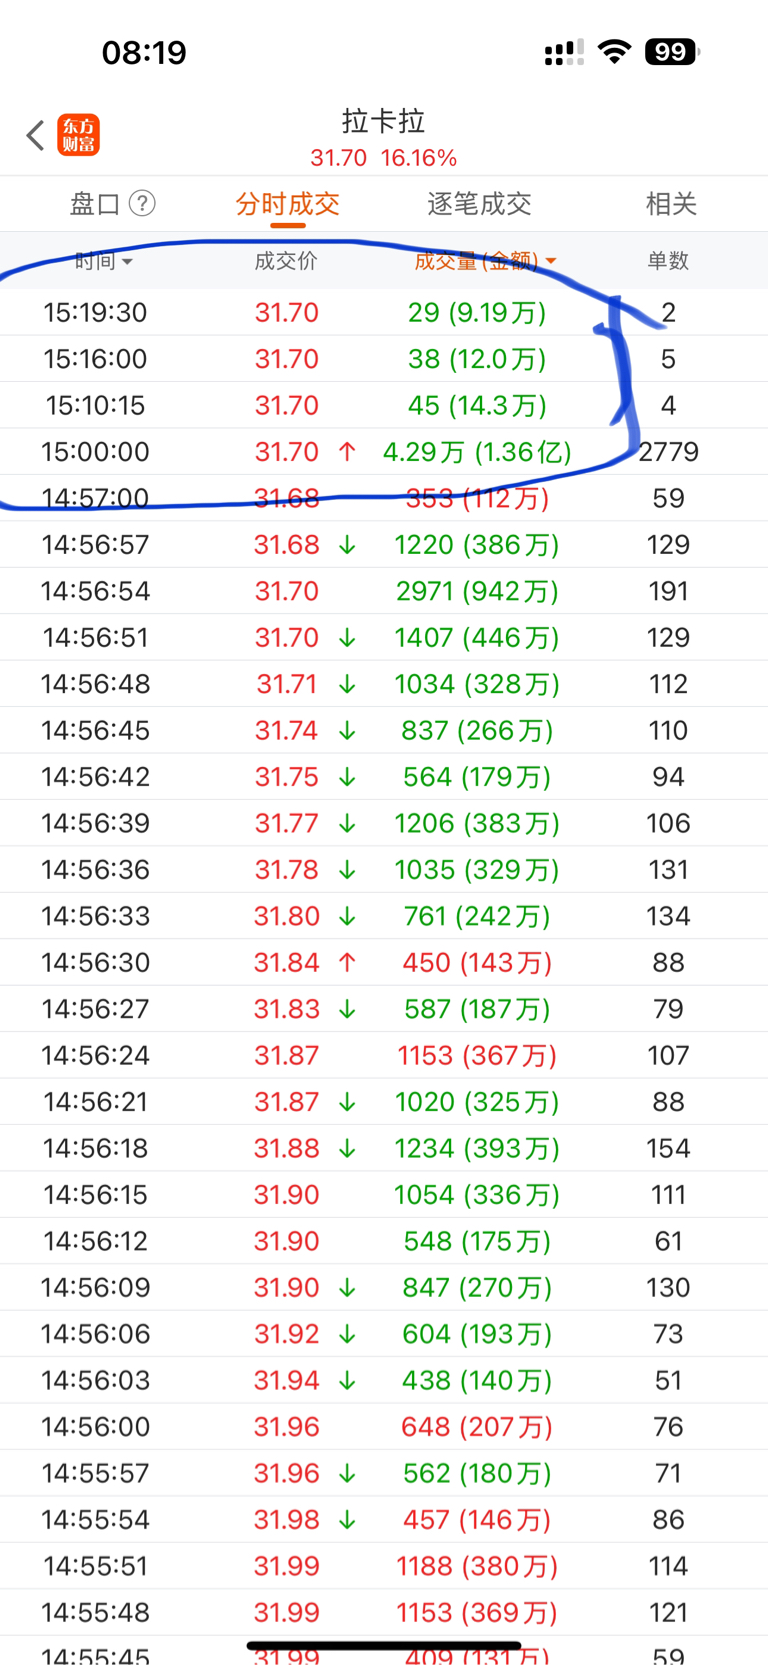Switch to the 逐笔成交 tab

pos(479,204)
